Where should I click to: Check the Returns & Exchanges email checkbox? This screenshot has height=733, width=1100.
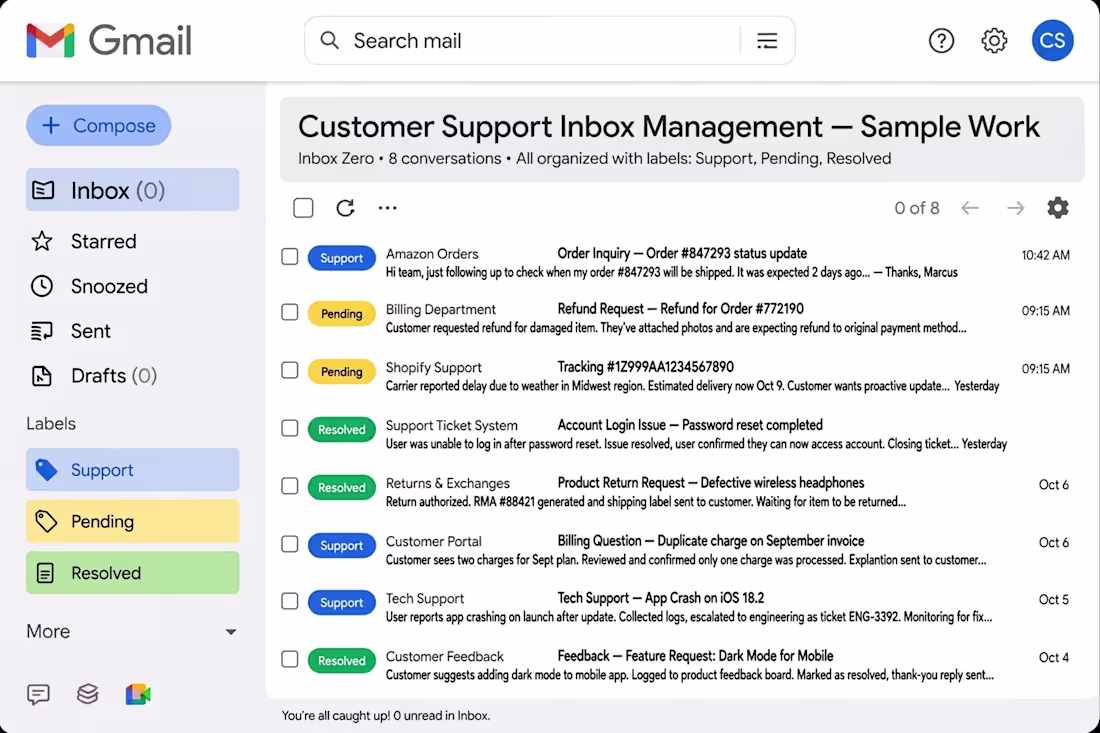pos(290,486)
